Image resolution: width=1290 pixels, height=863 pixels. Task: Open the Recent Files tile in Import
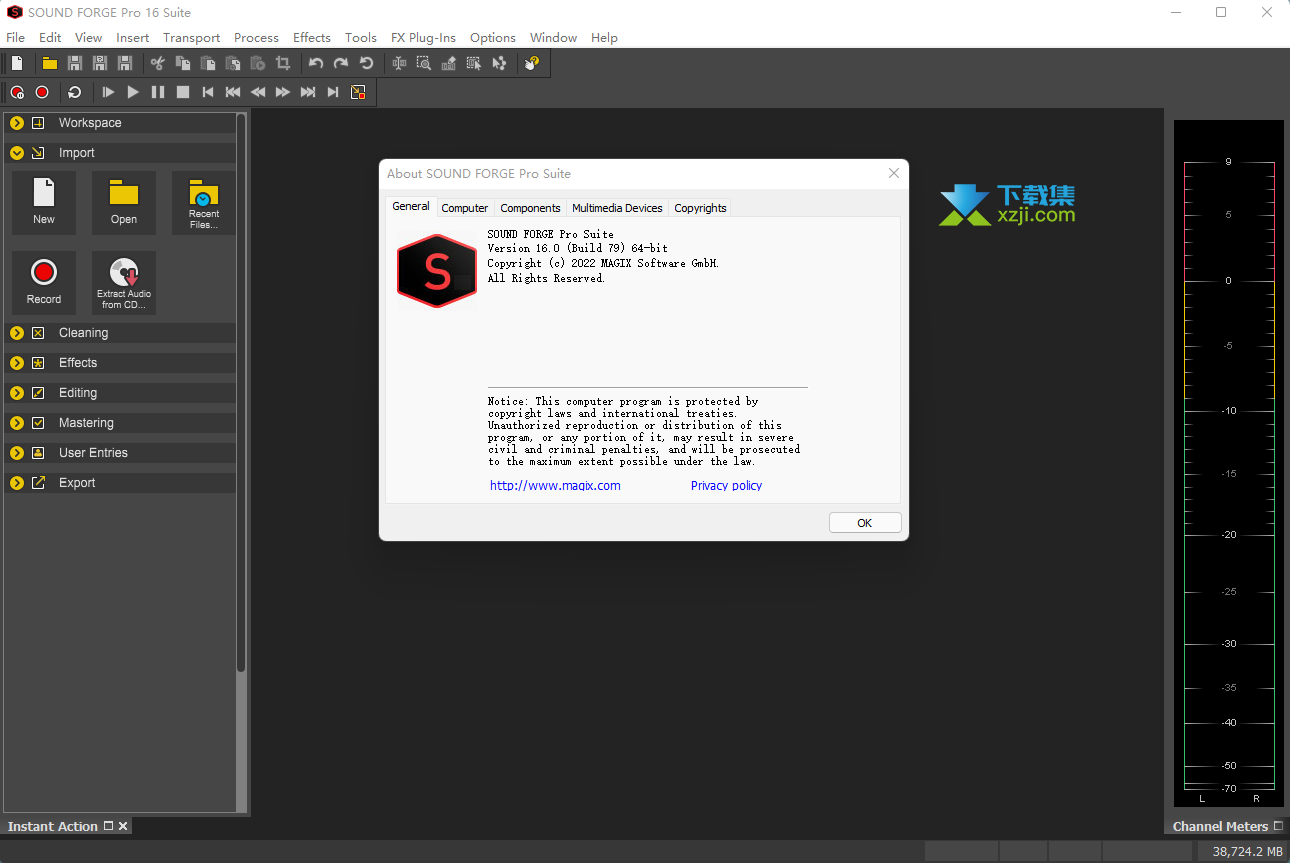203,203
